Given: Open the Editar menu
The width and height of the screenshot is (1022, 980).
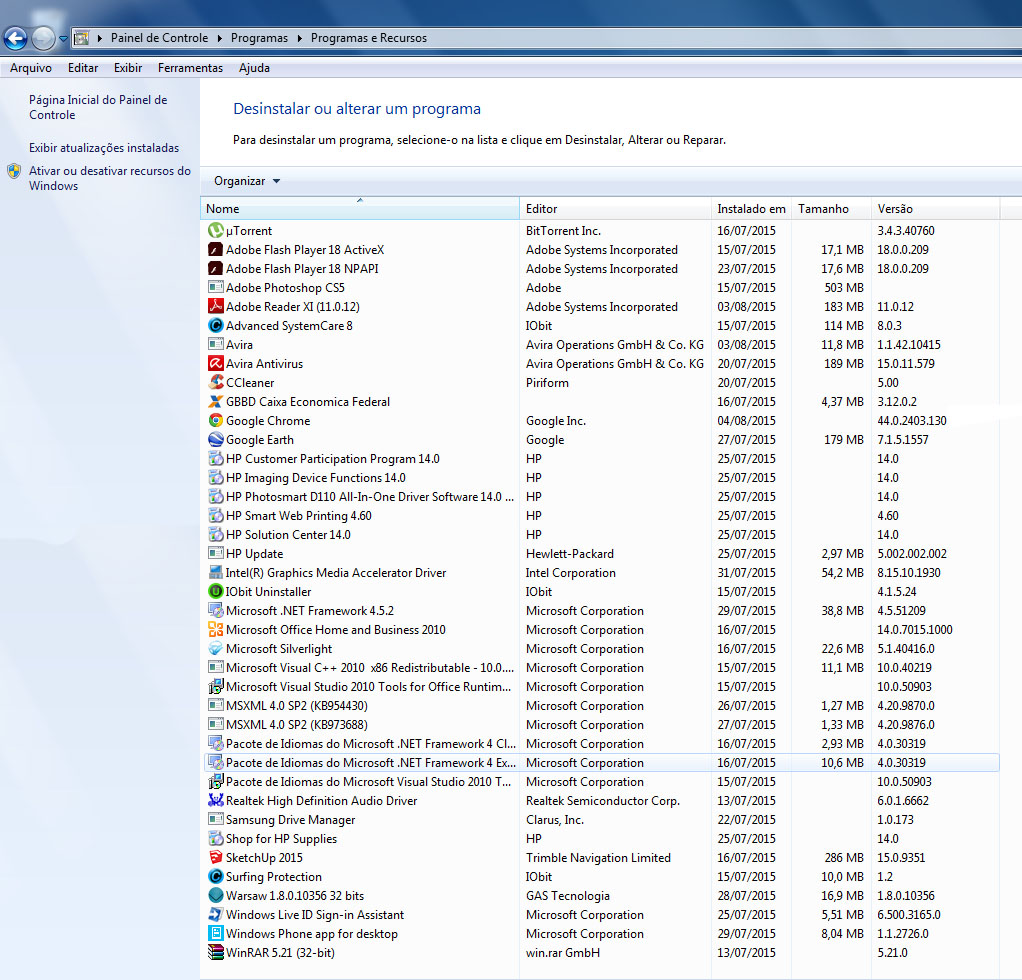Looking at the screenshot, I should [x=83, y=68].
